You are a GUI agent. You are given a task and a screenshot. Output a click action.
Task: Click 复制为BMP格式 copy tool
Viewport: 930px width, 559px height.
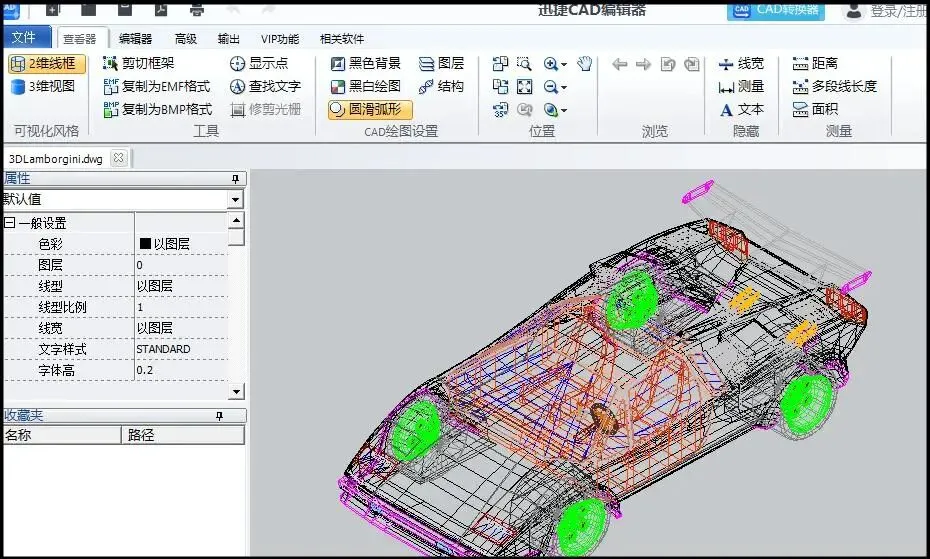(x=157, y=109)
